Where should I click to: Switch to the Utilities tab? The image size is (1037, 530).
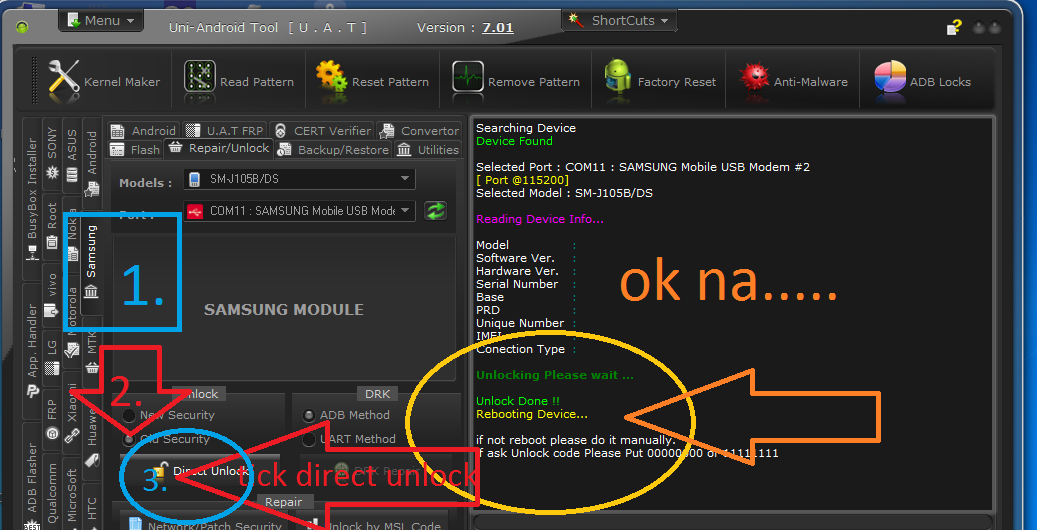[428, 150]
